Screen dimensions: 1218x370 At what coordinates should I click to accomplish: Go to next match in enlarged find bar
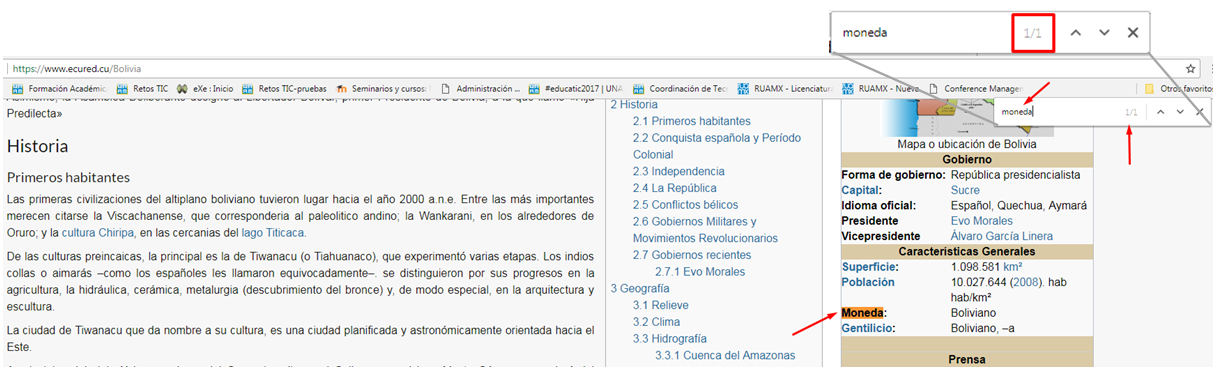1104,33
